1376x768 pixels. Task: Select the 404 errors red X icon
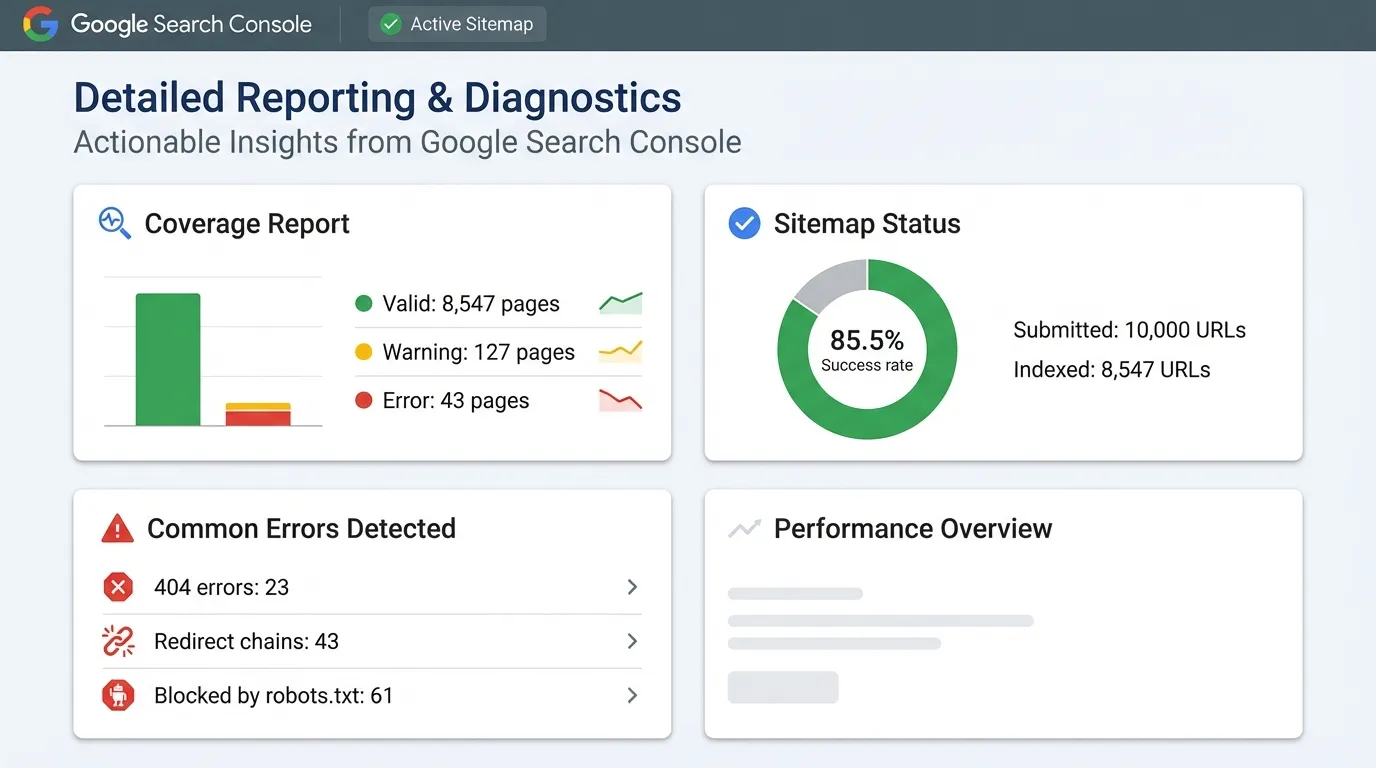tap(118, 587)
